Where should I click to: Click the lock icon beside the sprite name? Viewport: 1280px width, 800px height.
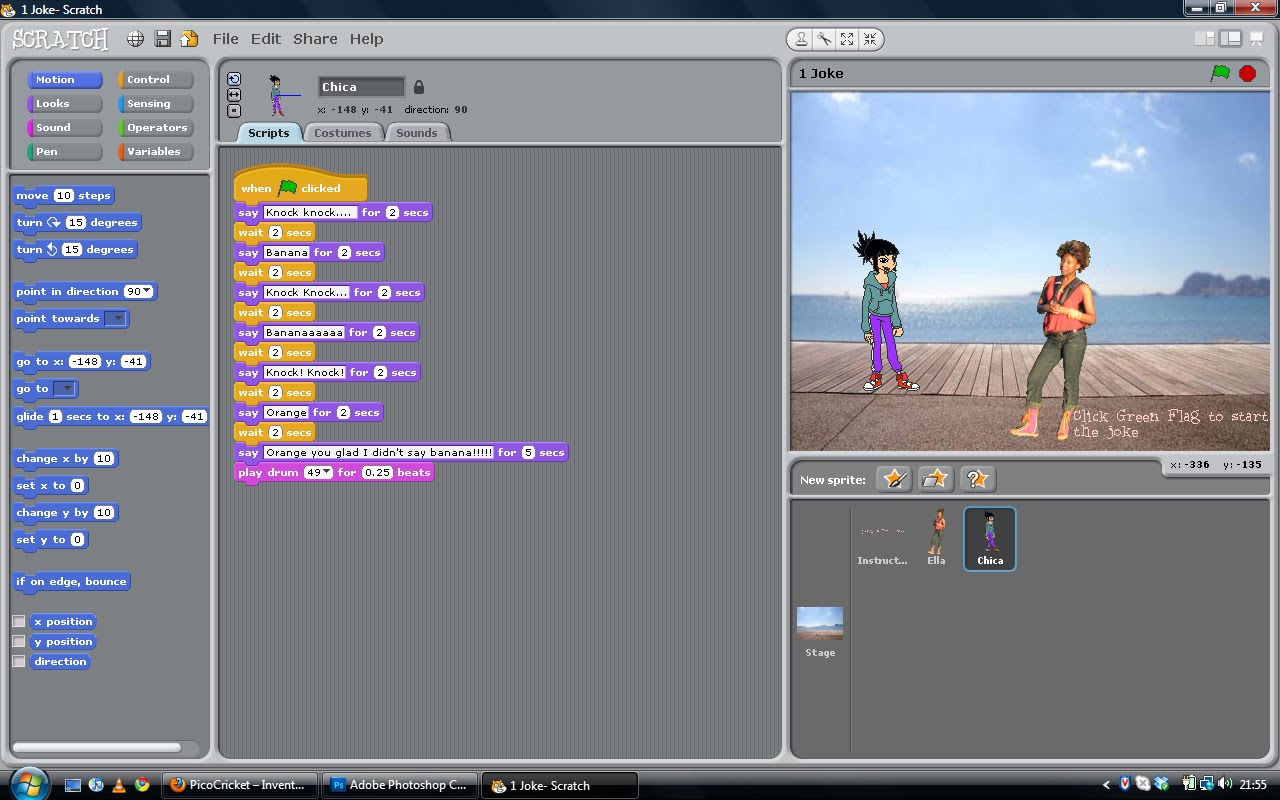coord(419,87)
